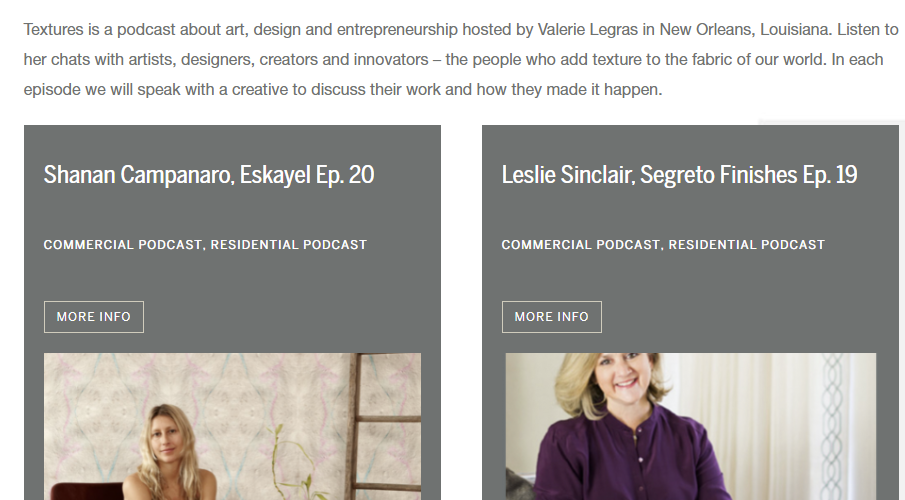Image resolution: width=905 pixels, height=500 pixels.
Task: Select Commercial Podcast under Leslie Sinclair episode
Action: [x=580, y=244]
